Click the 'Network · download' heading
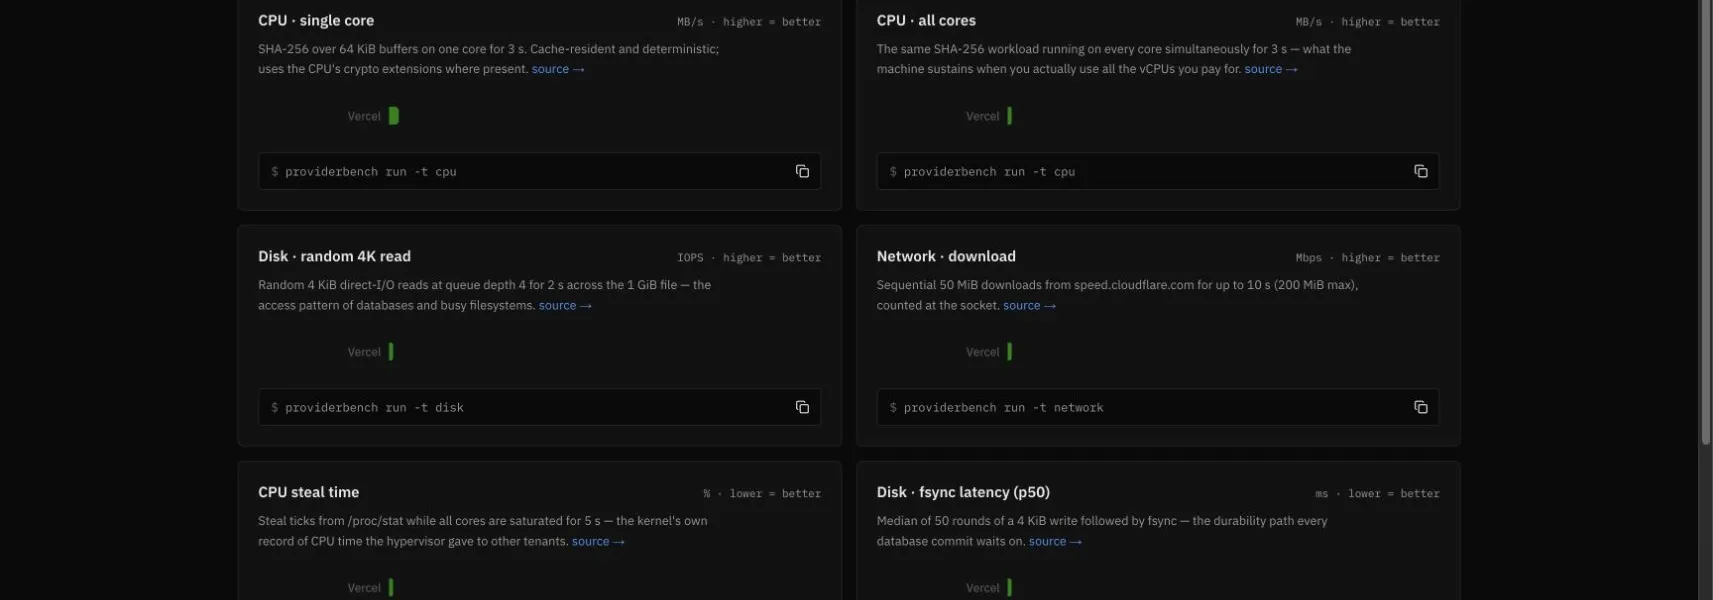Image resolution: width=1713 pixels, height=600 pixels. point(946,257)
